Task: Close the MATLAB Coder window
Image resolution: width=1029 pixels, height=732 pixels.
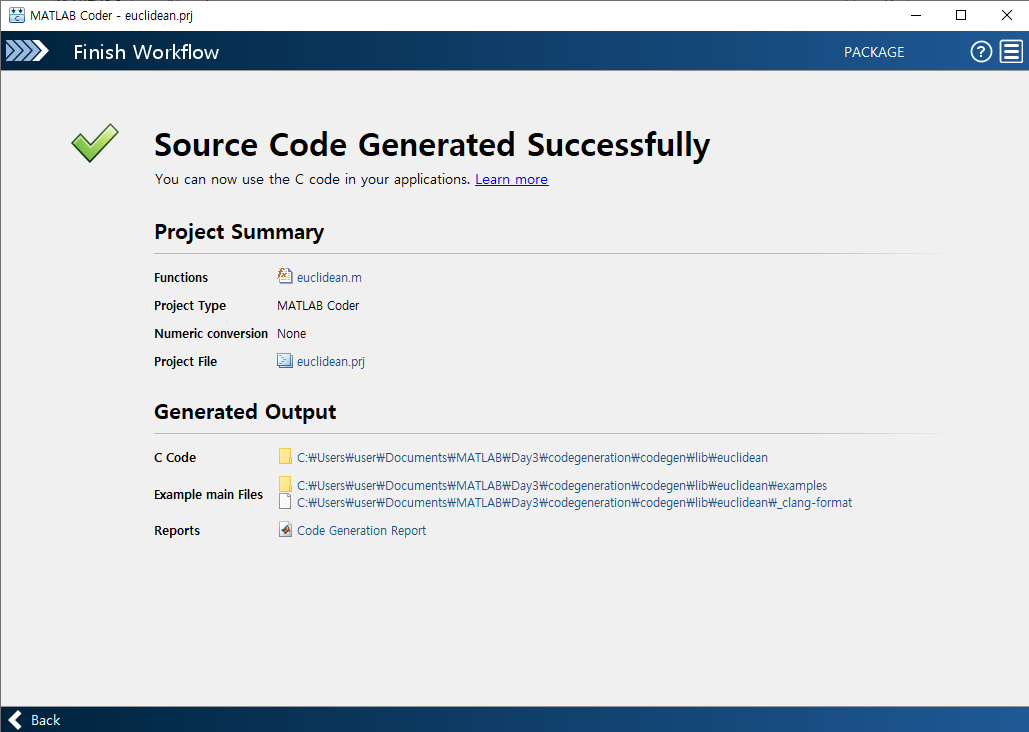Action: coord(1006,15)
